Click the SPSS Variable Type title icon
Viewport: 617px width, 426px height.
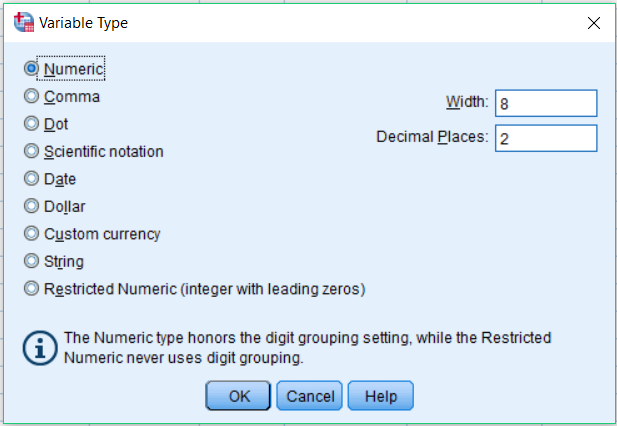[x=24, y=22]
